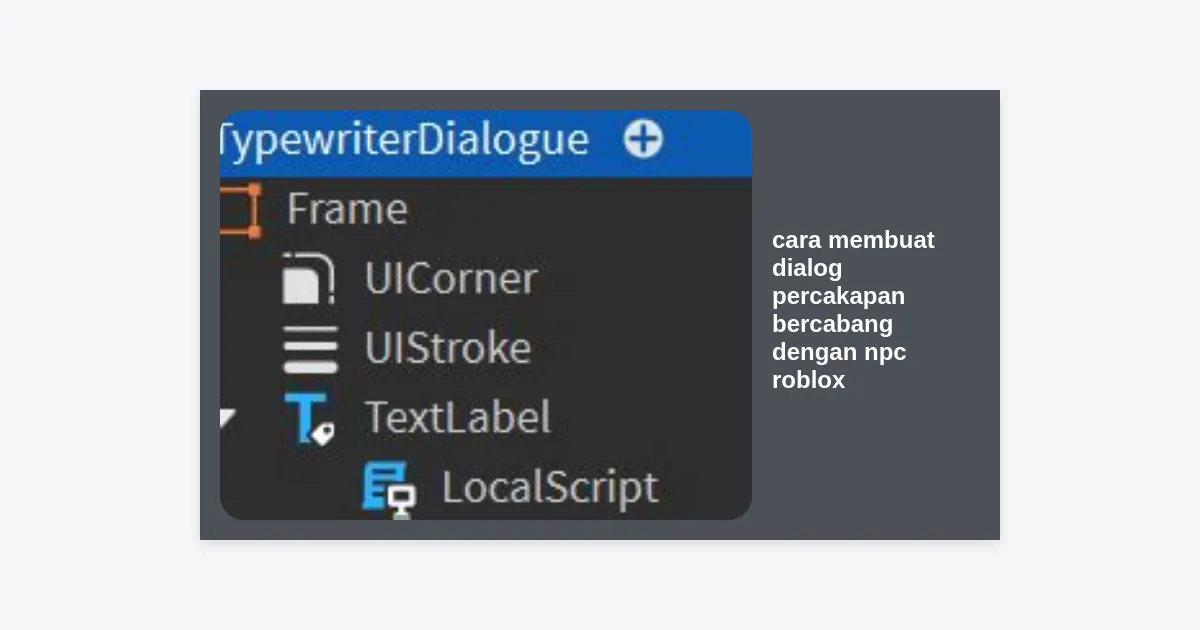Image resolution: width=1200 pixels, height=630 pixels.
Task: Click the 'dengan npc' caption line
Action: [x=839, y=352]
